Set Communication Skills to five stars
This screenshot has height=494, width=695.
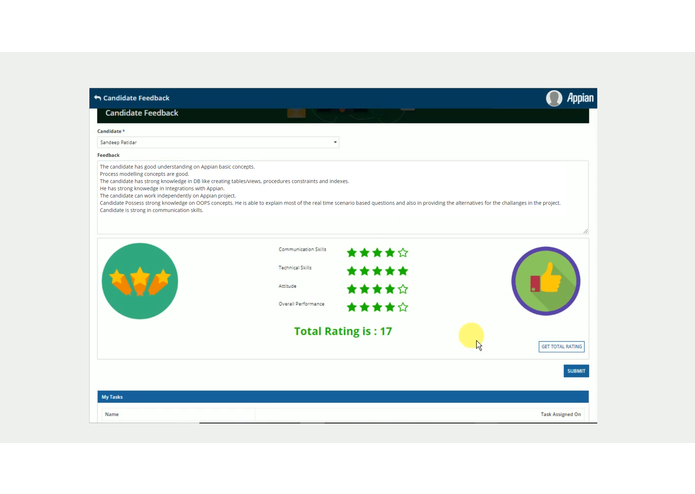(x=403, y=253)
